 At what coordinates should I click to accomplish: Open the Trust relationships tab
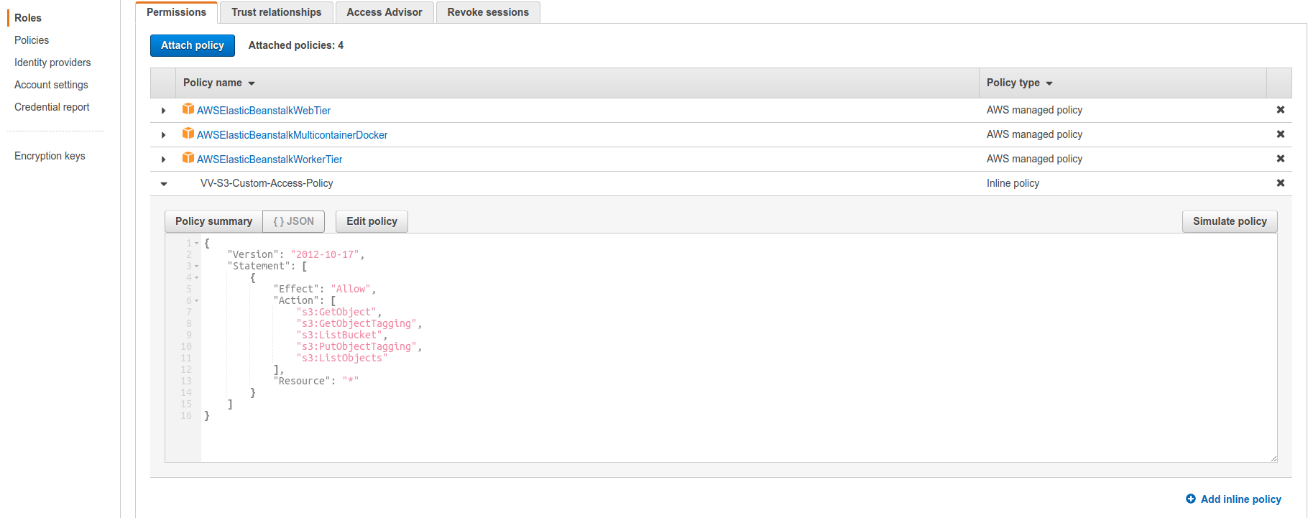pyautogui.click(x=276, y=12)
